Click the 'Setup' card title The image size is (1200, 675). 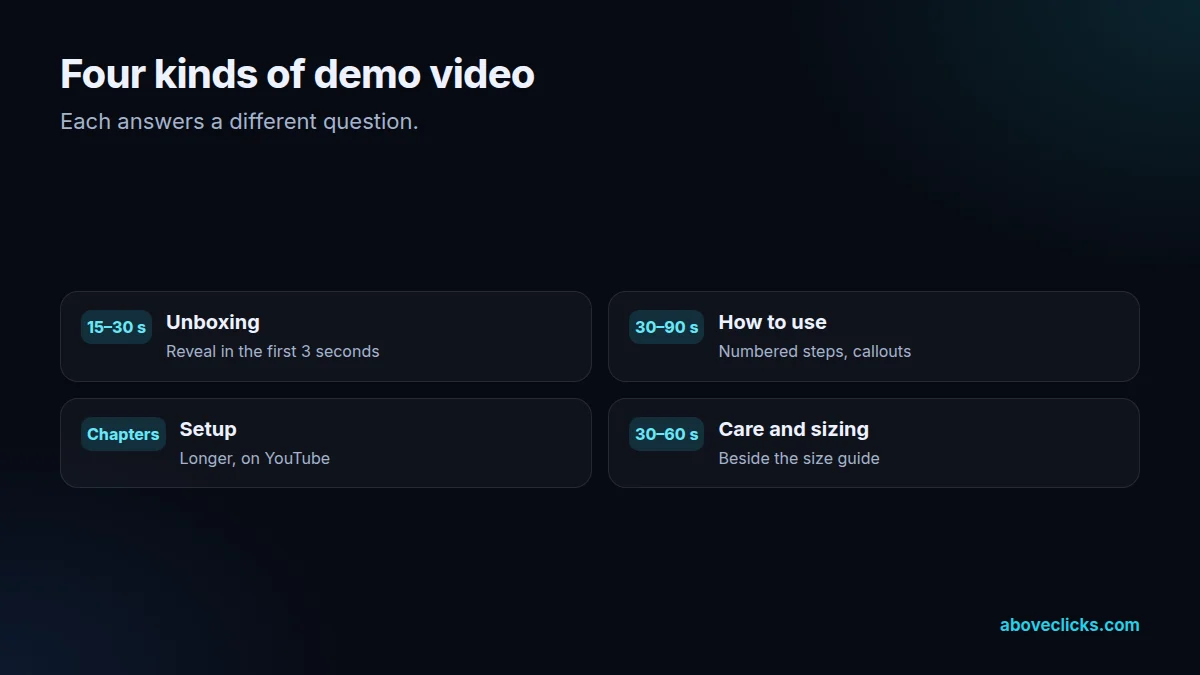tap(208, 429)
